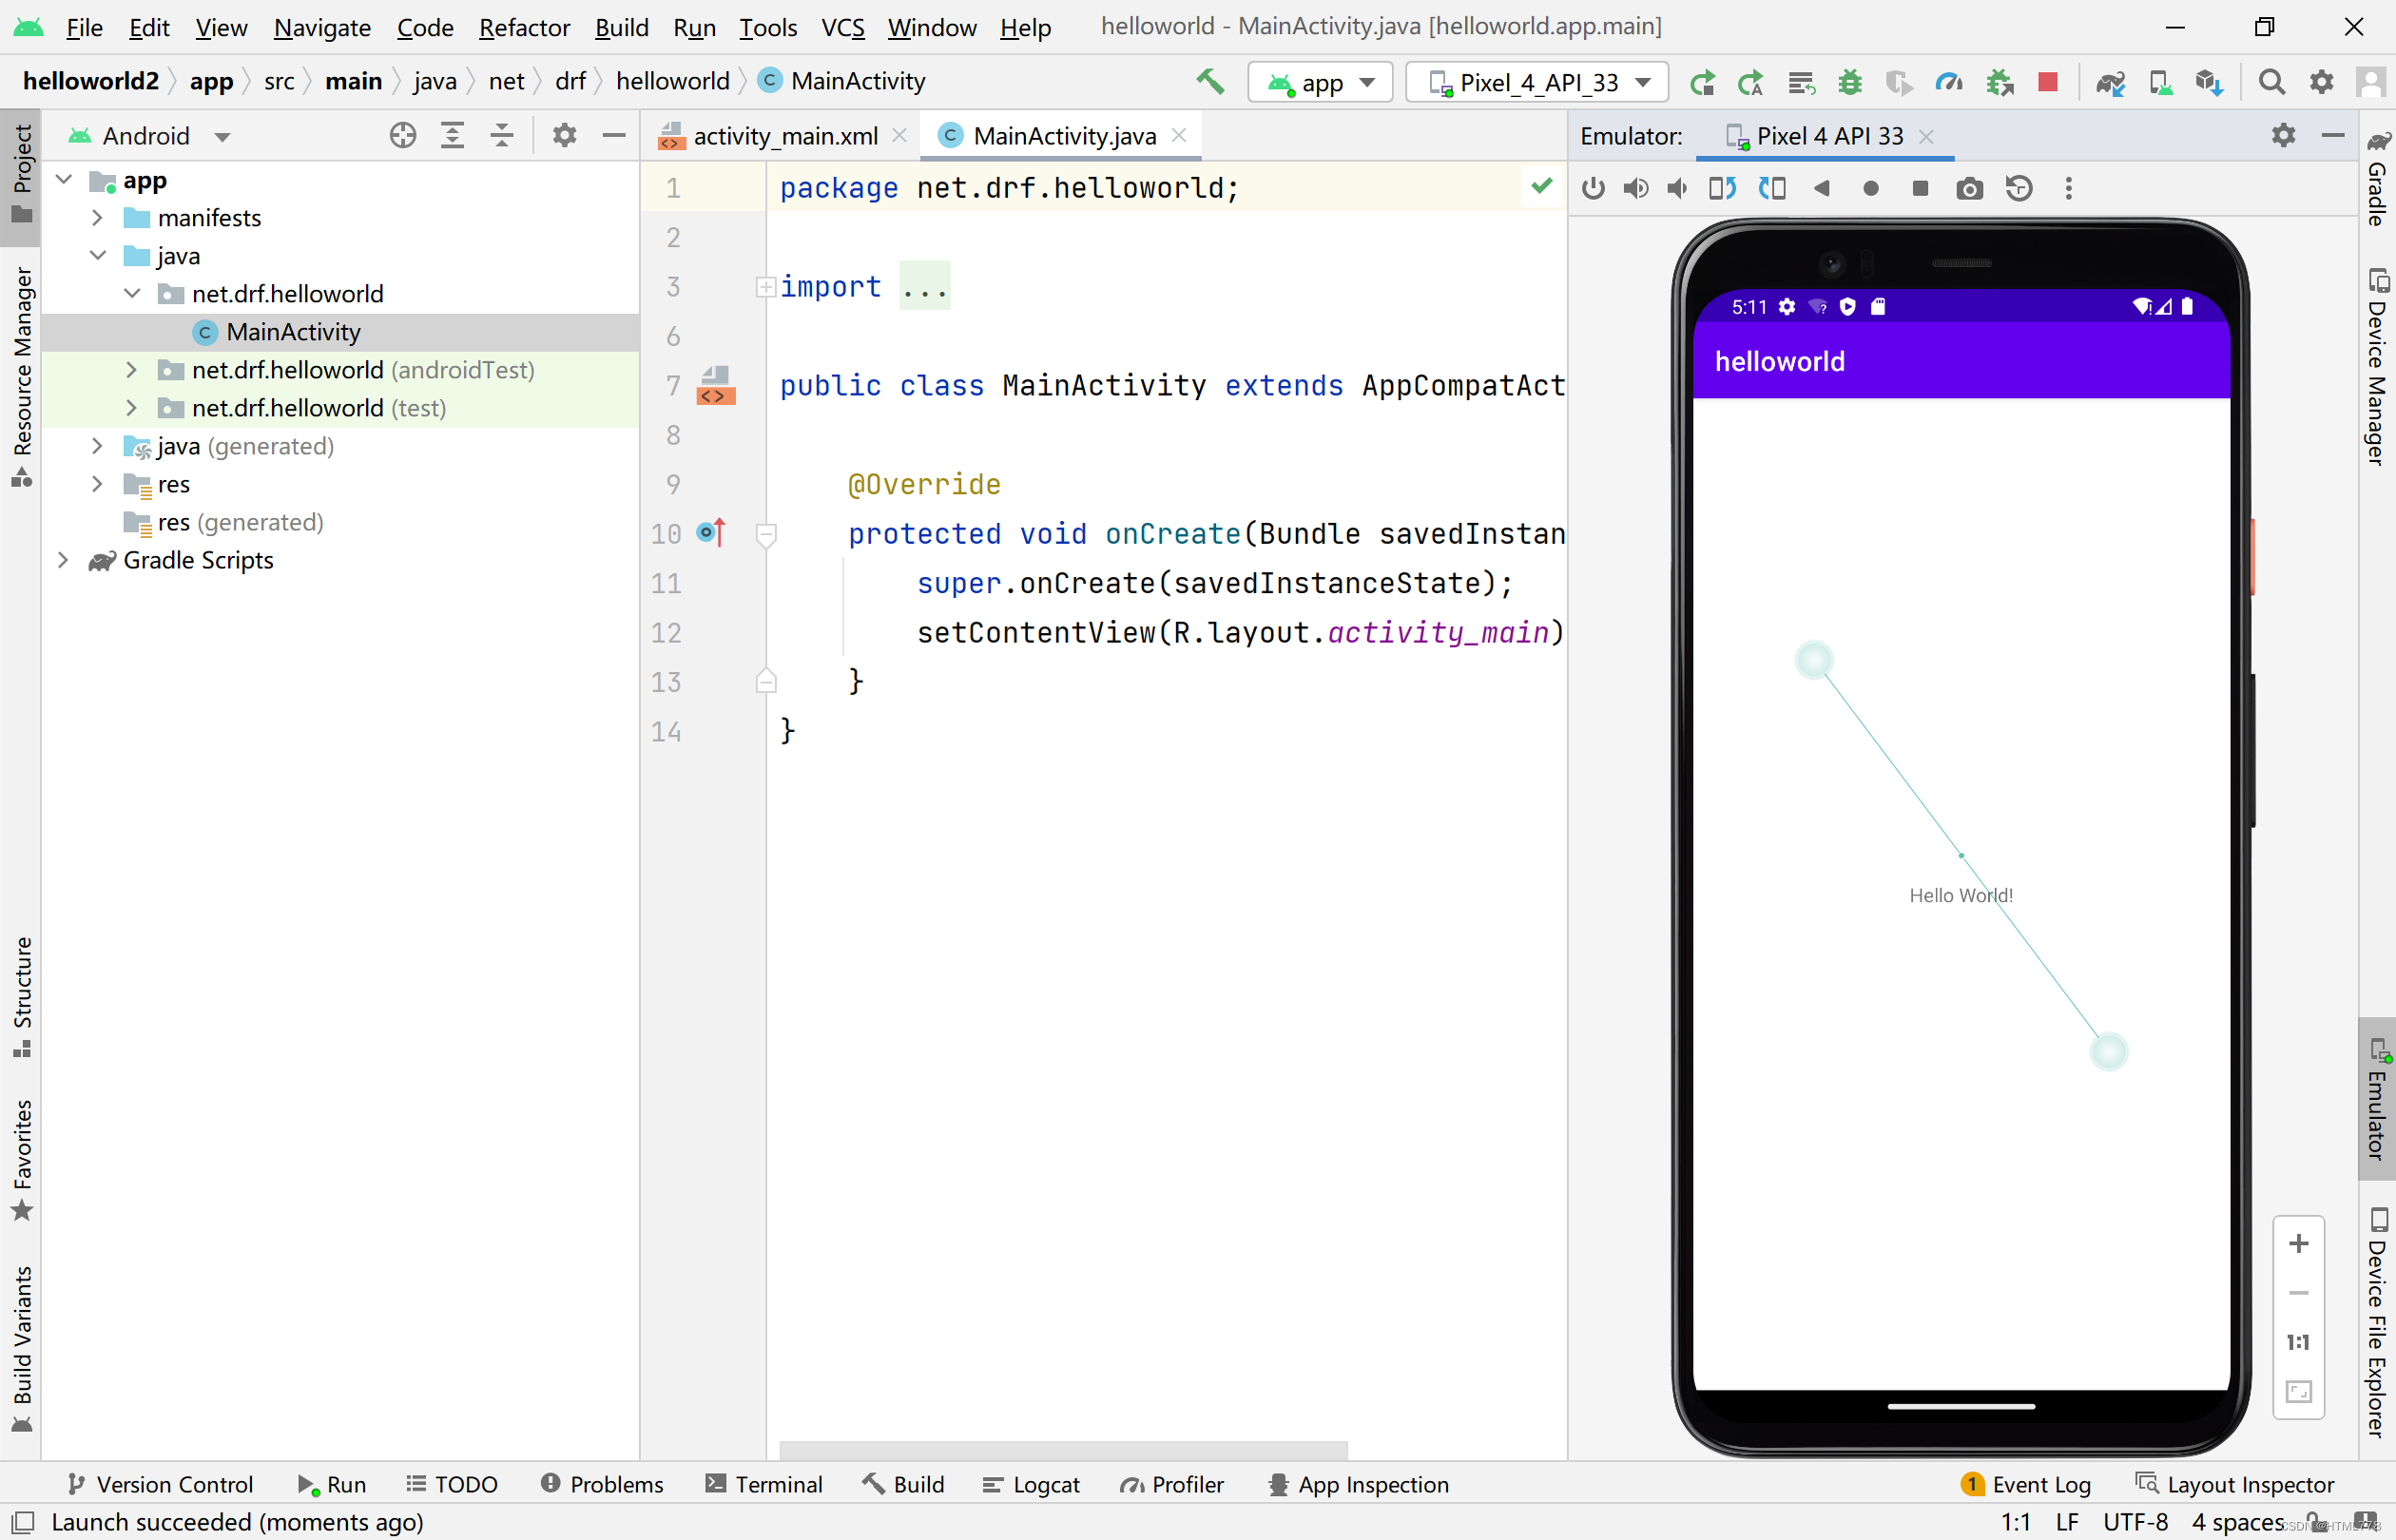Select the app run configuration dropdown

1321,80
